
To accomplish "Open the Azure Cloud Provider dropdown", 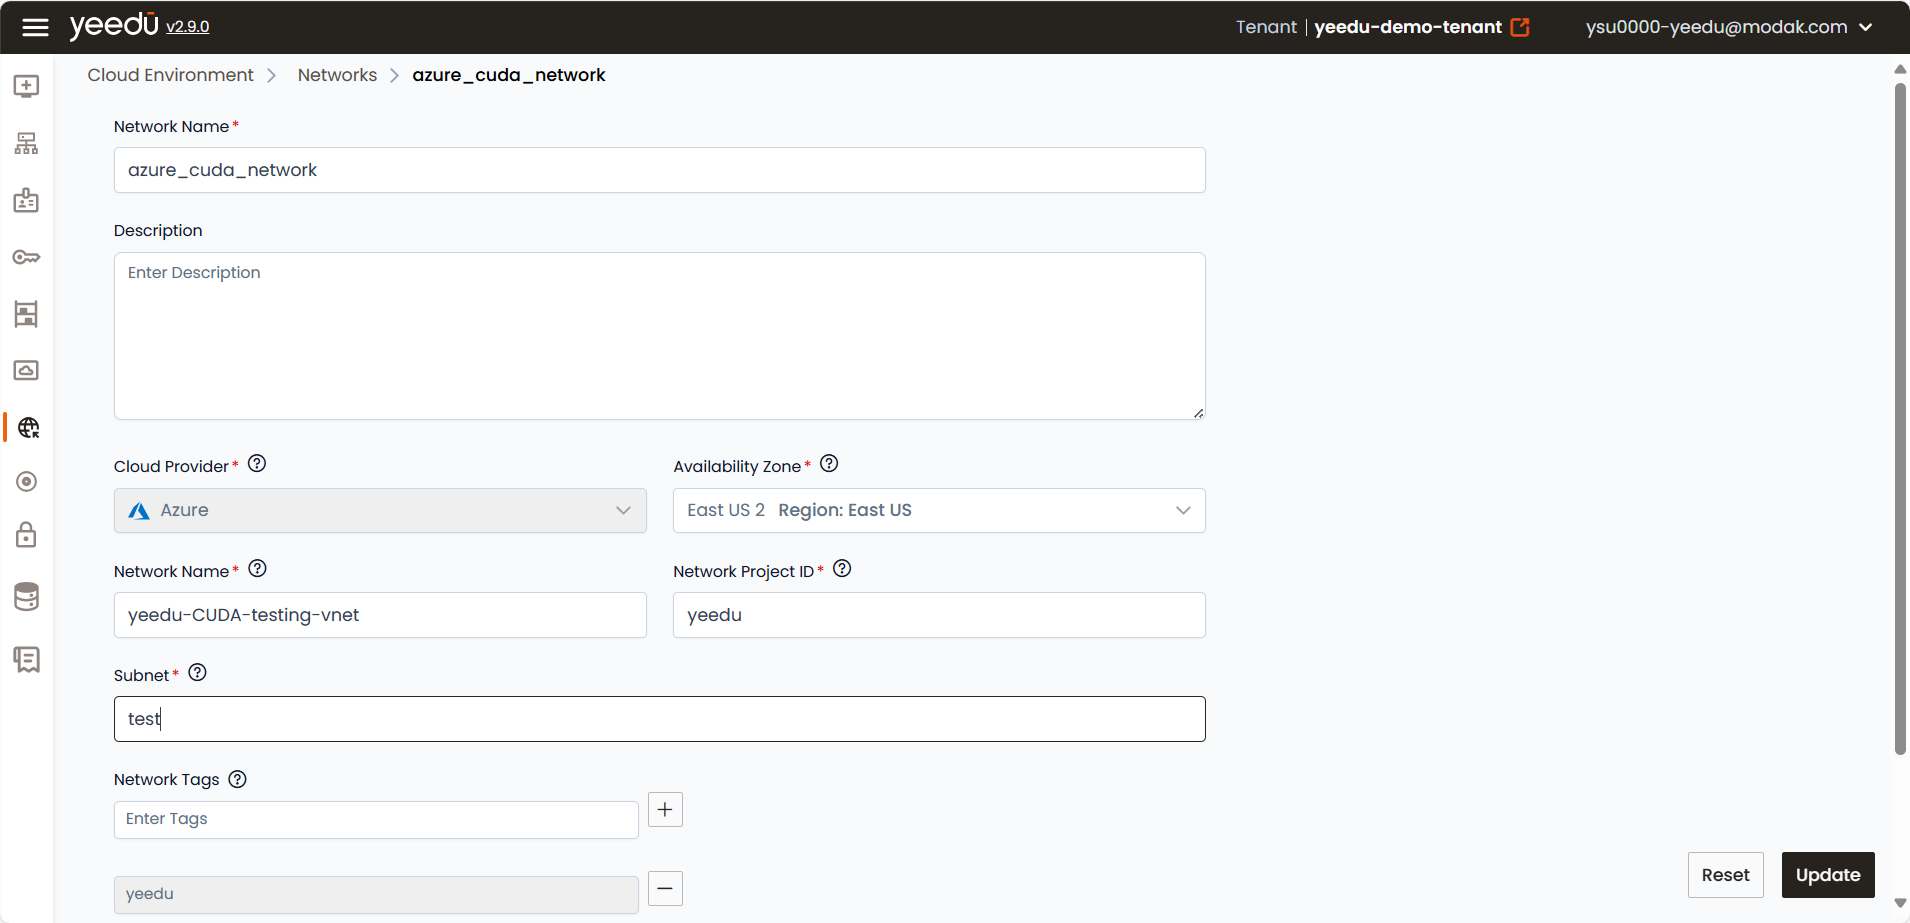I will [x=380, y=510].
